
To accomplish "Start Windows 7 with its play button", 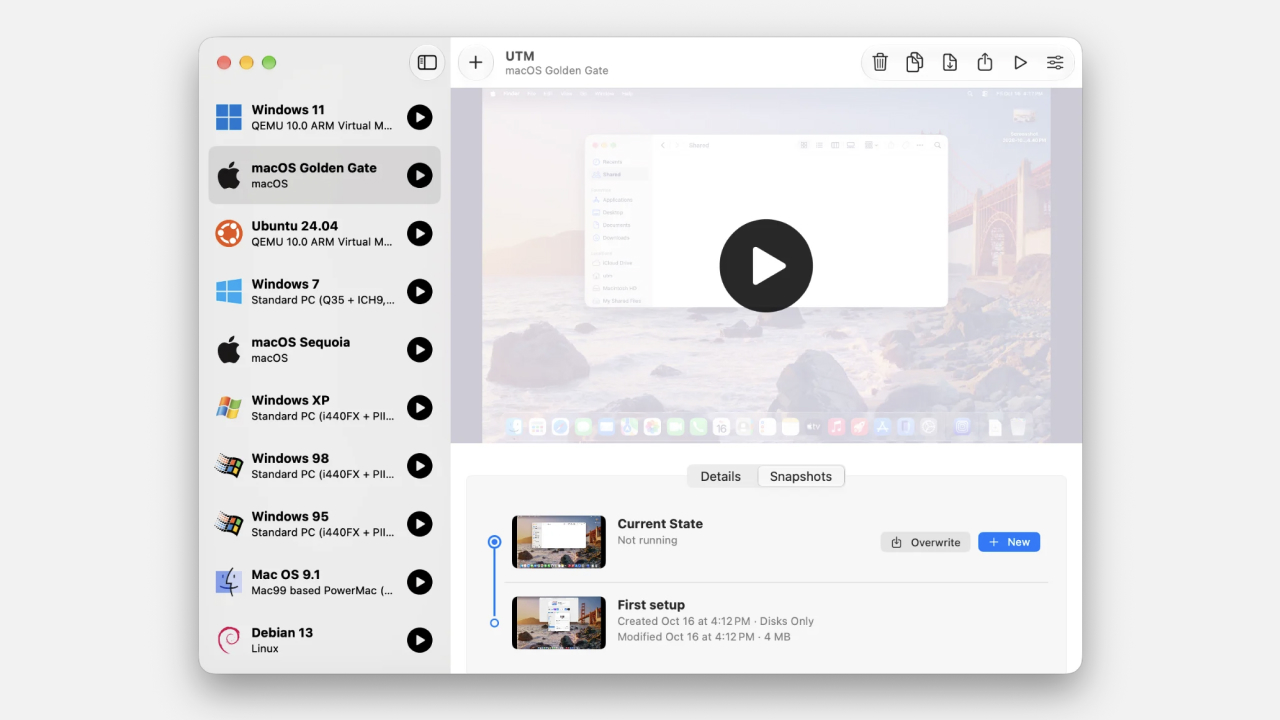I will (x=420, y=291).
